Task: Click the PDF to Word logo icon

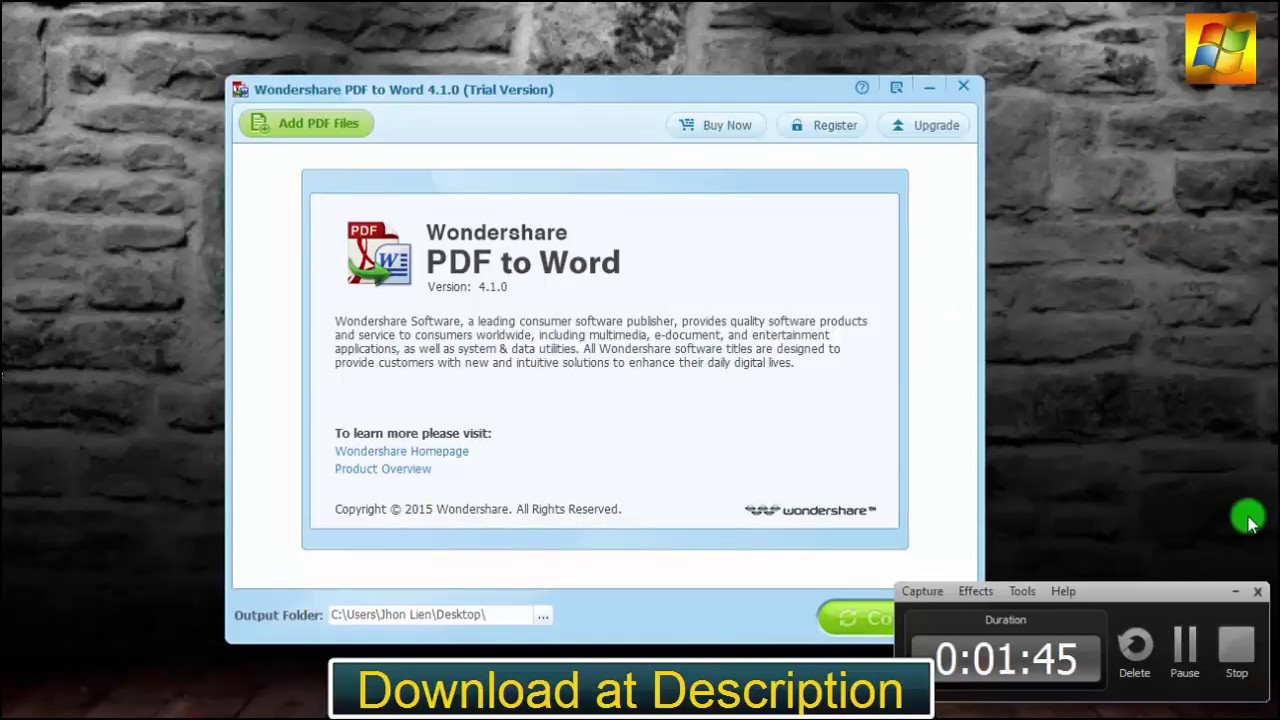Action: pos(379,254)
